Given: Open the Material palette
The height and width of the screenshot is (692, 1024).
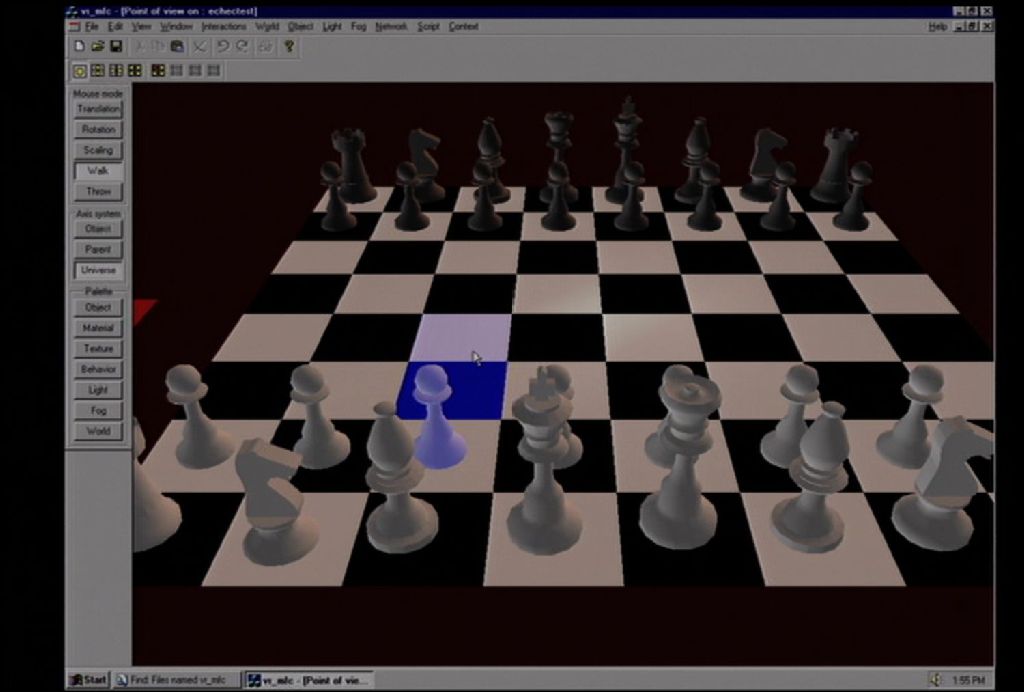Looking at the screenshot, I should [98, 328].
